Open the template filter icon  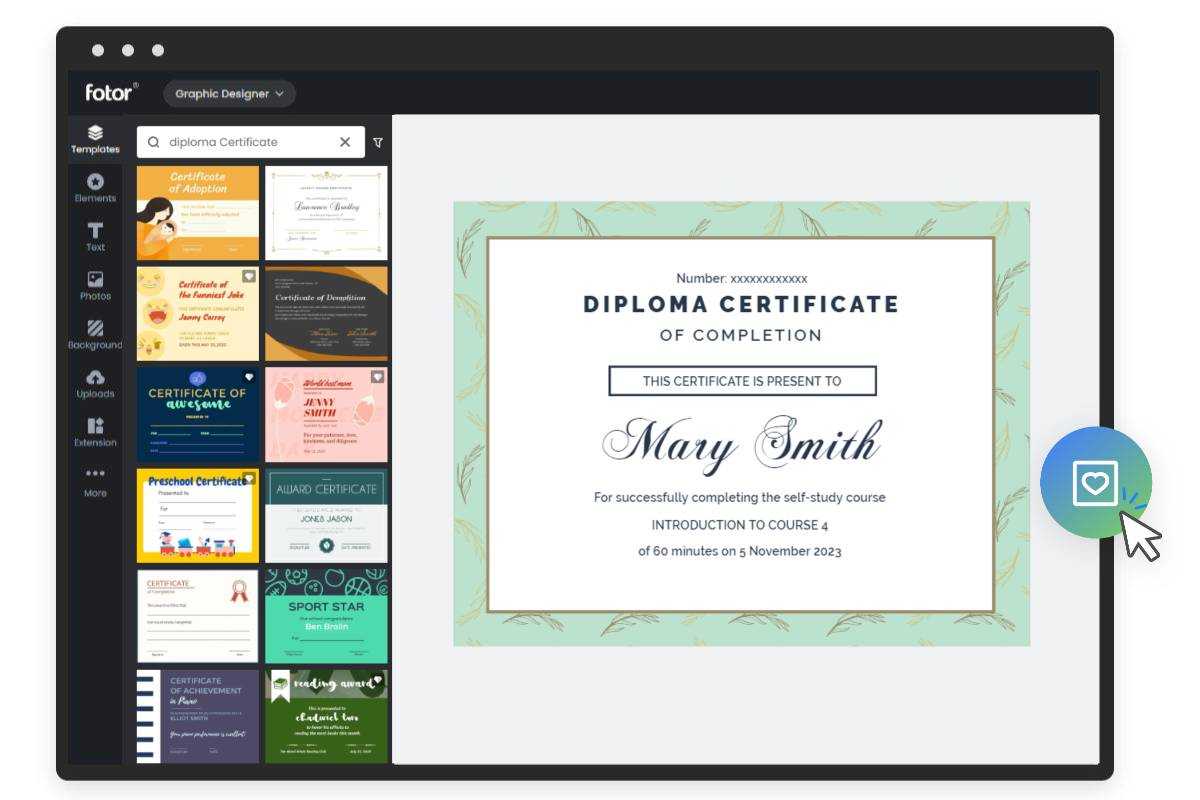(378, 142)
